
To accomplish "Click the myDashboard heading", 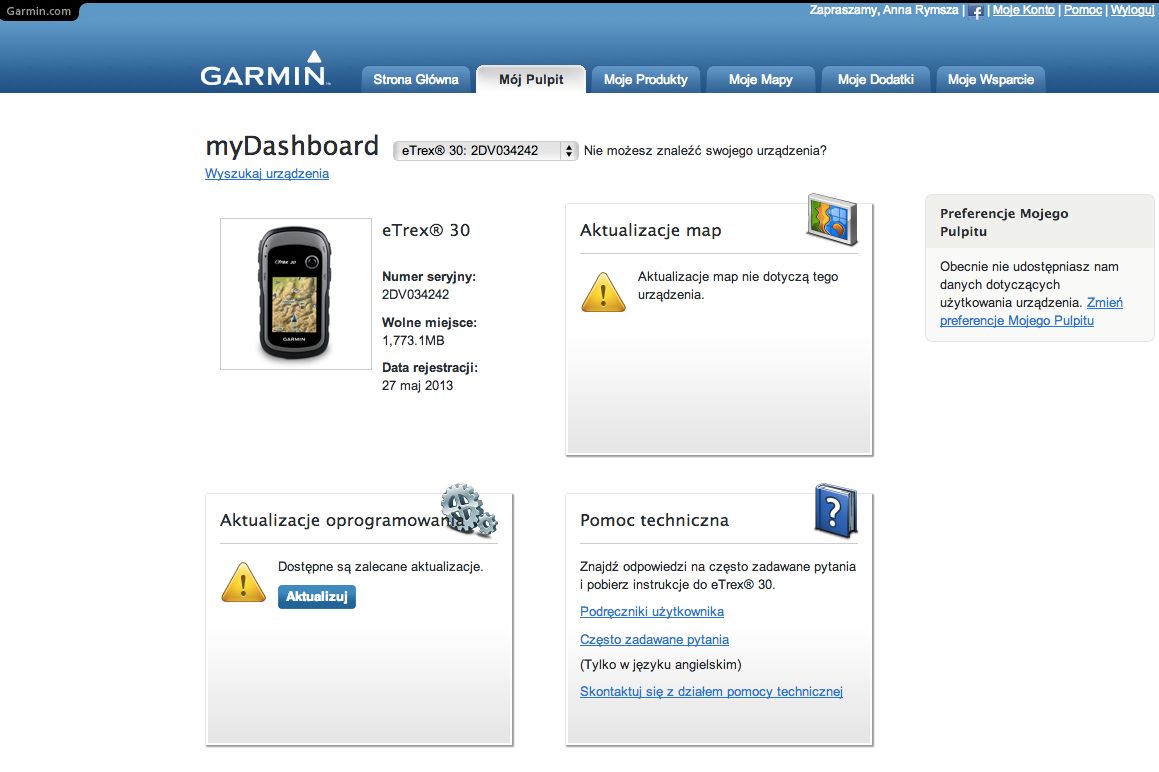I will click(292, 146).
